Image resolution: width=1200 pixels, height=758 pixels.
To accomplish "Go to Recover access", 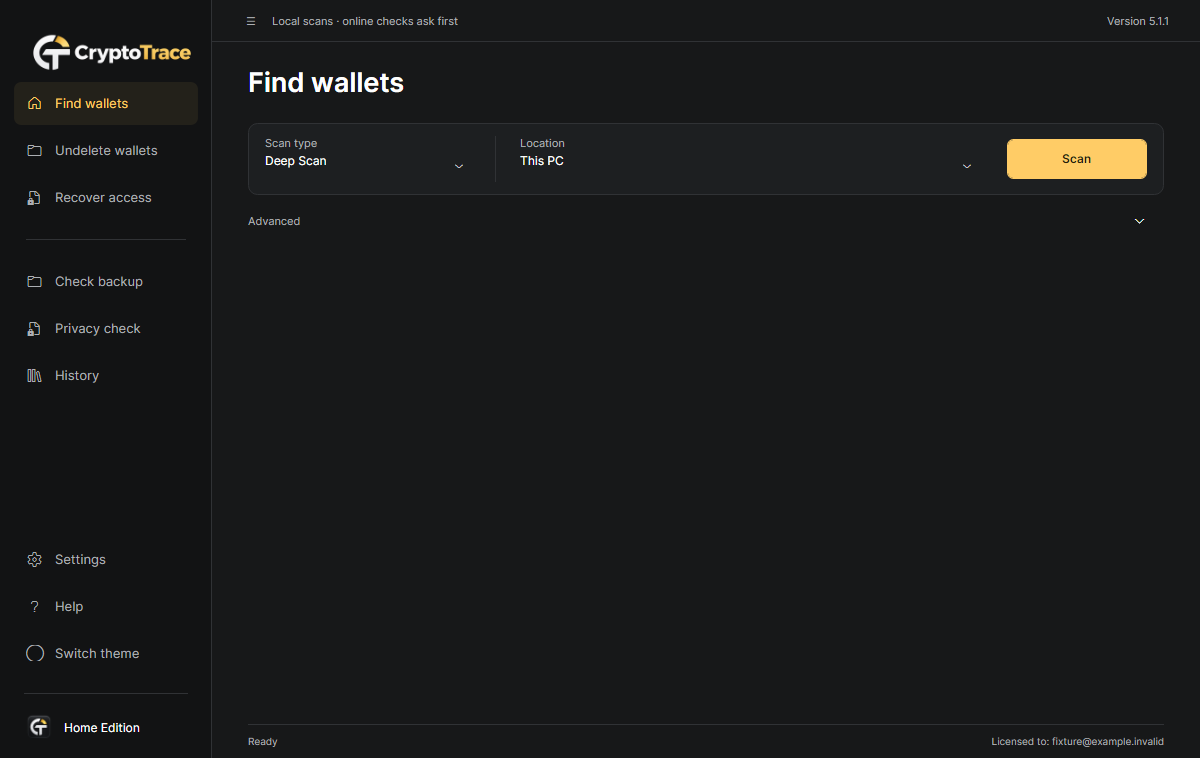I will pyautogui.click(x=106, y=197).
